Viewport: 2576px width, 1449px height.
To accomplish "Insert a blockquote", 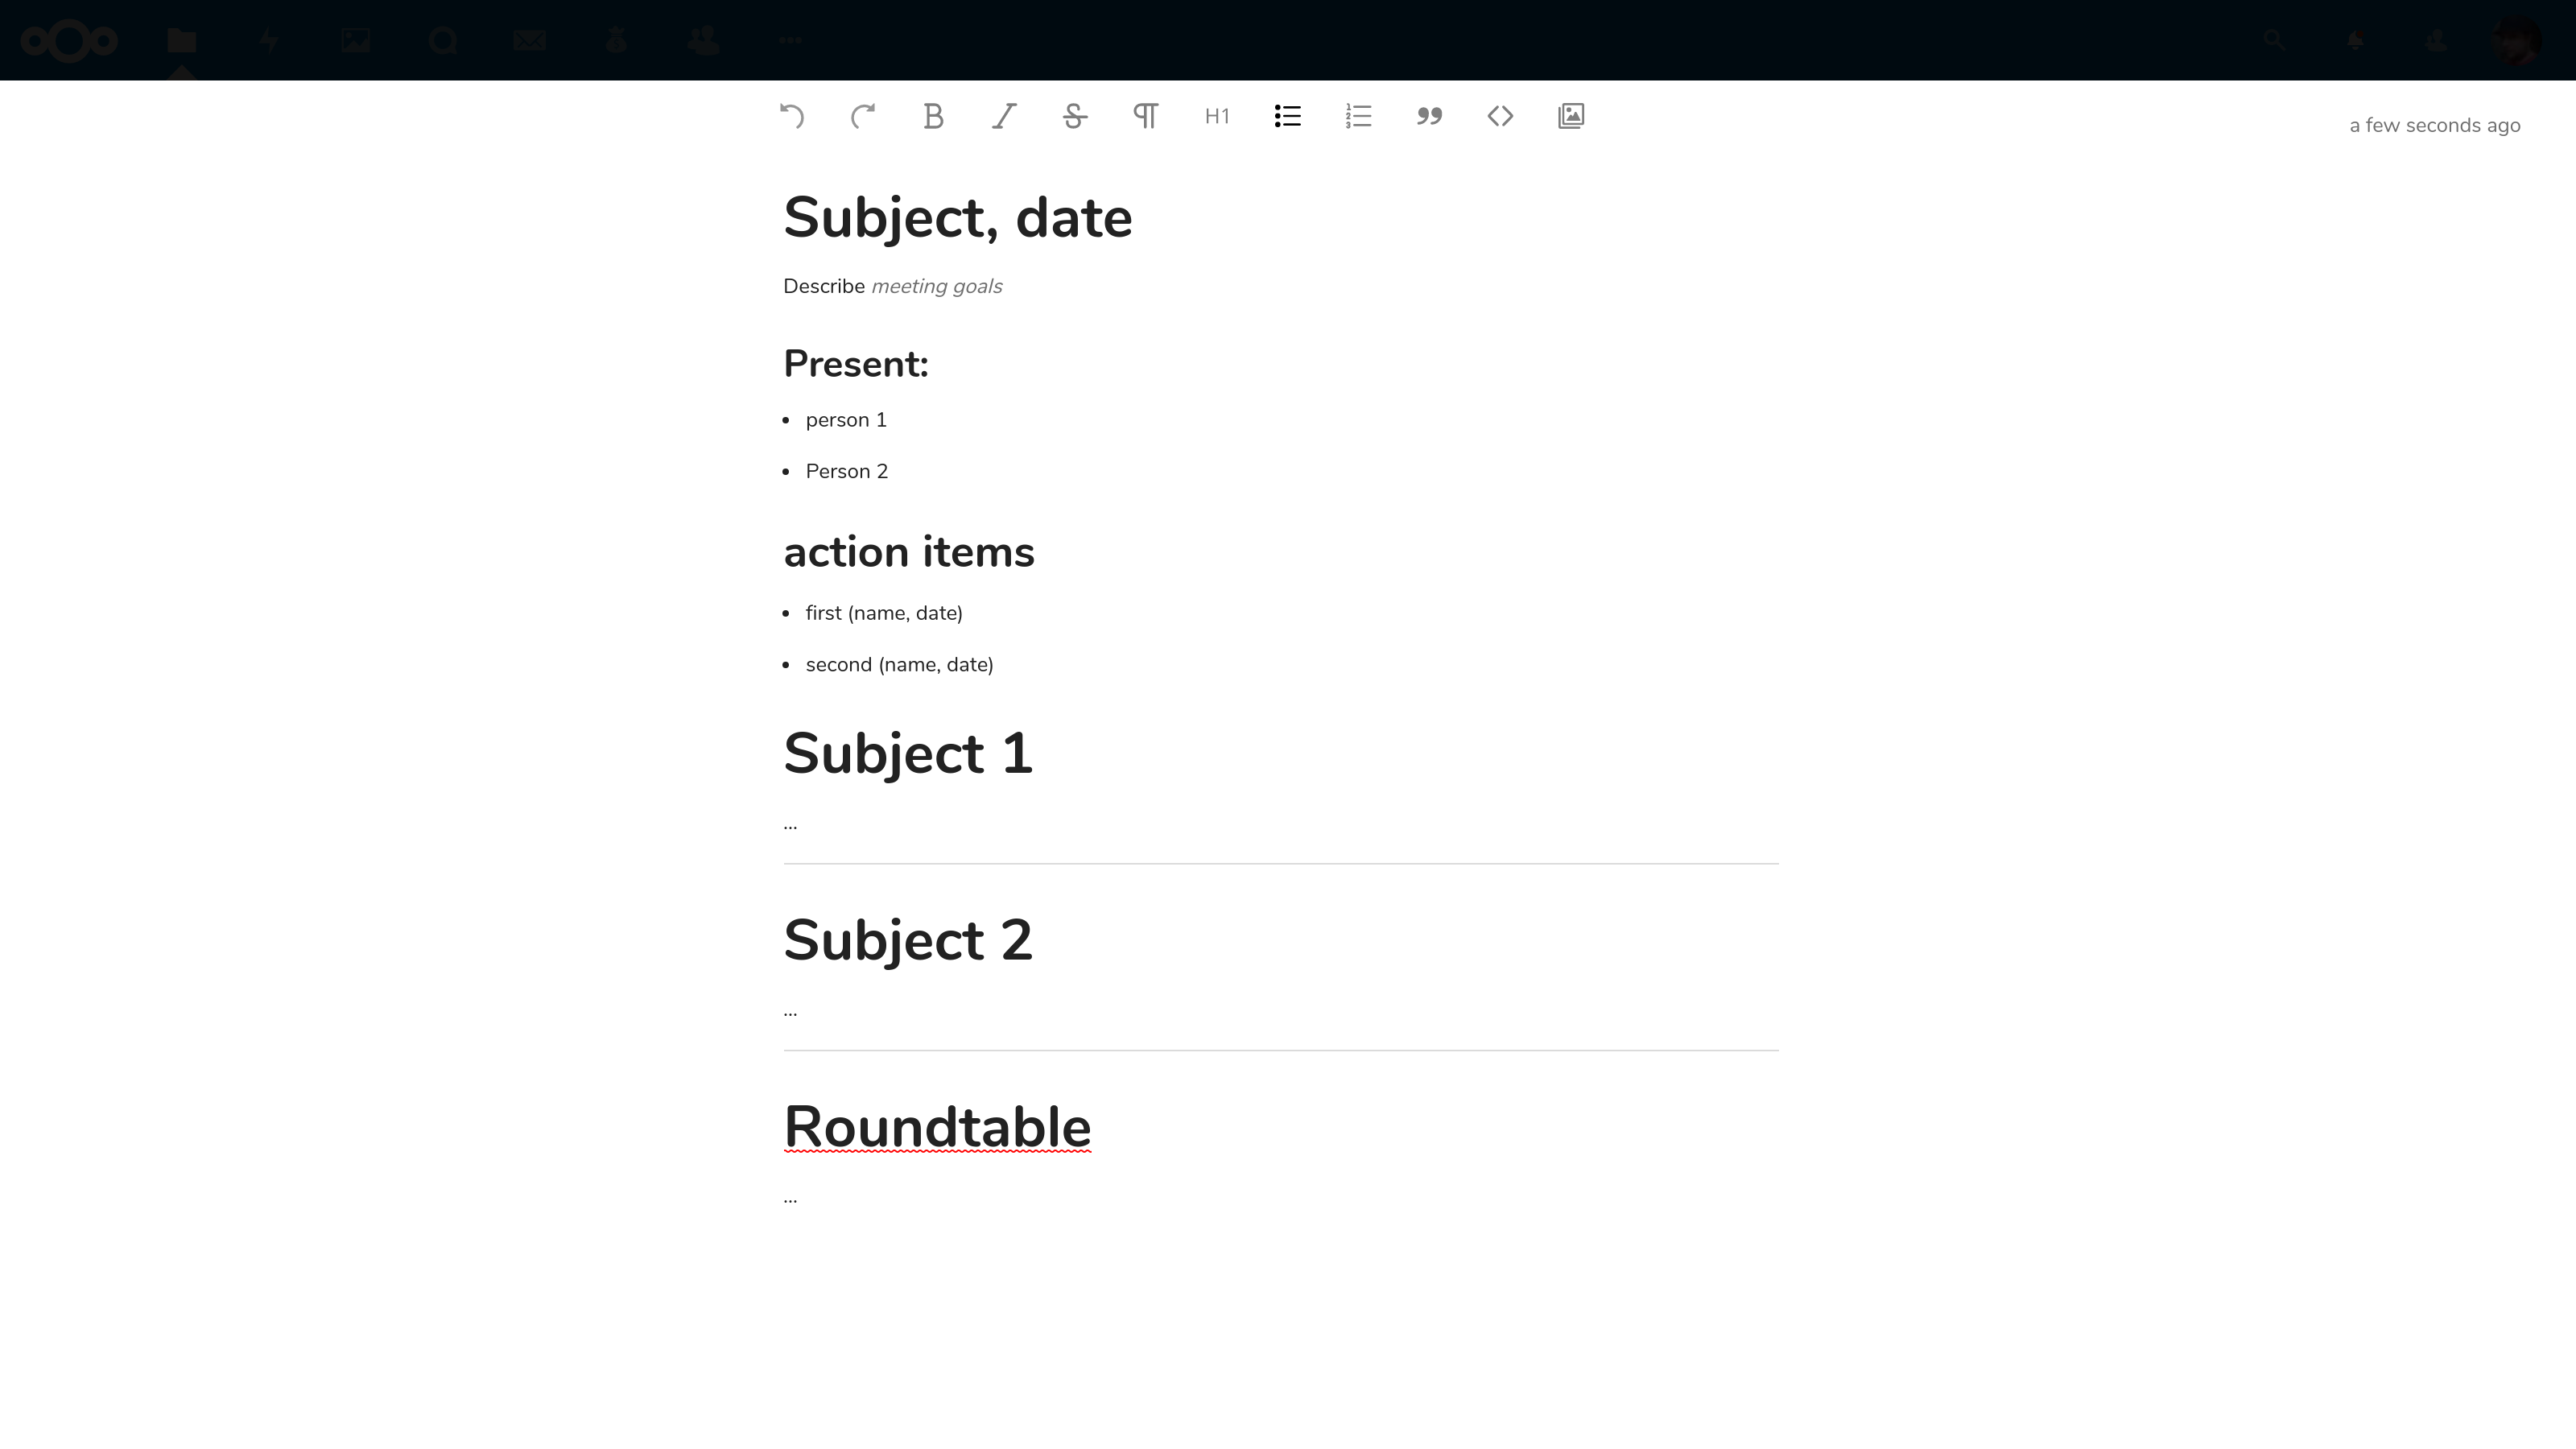I will tap(1430, 115).
